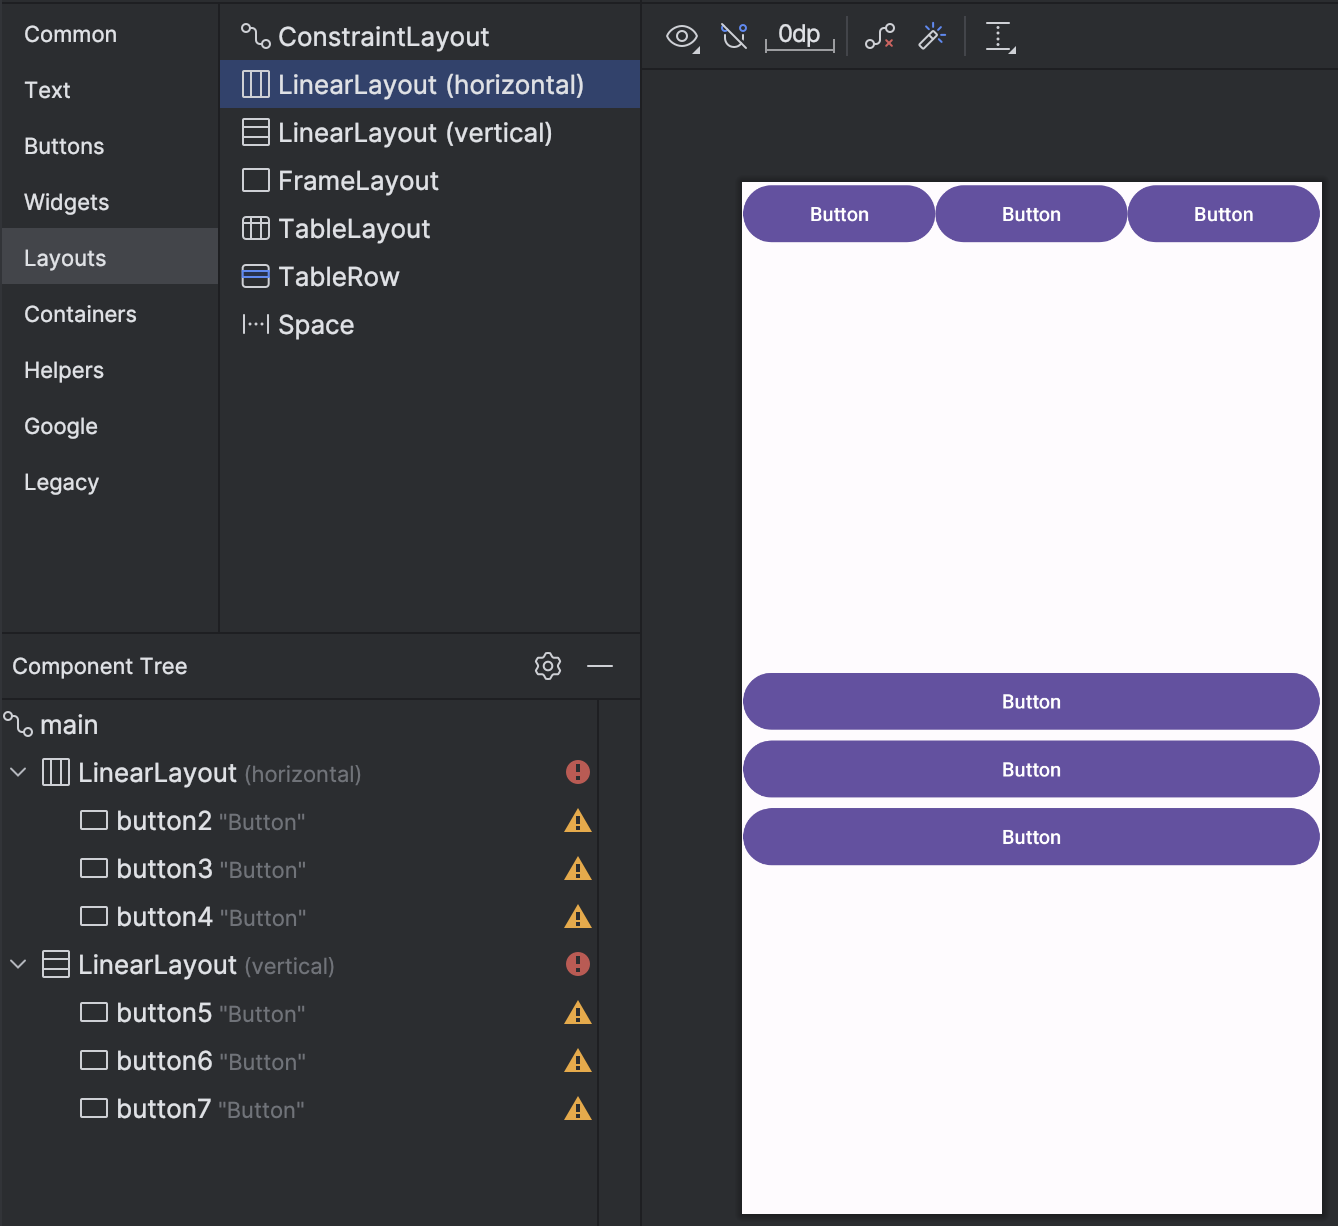Select top Button of vertical stack preview
This screenshot has height=1226, width=1338.
point(1031,701)
